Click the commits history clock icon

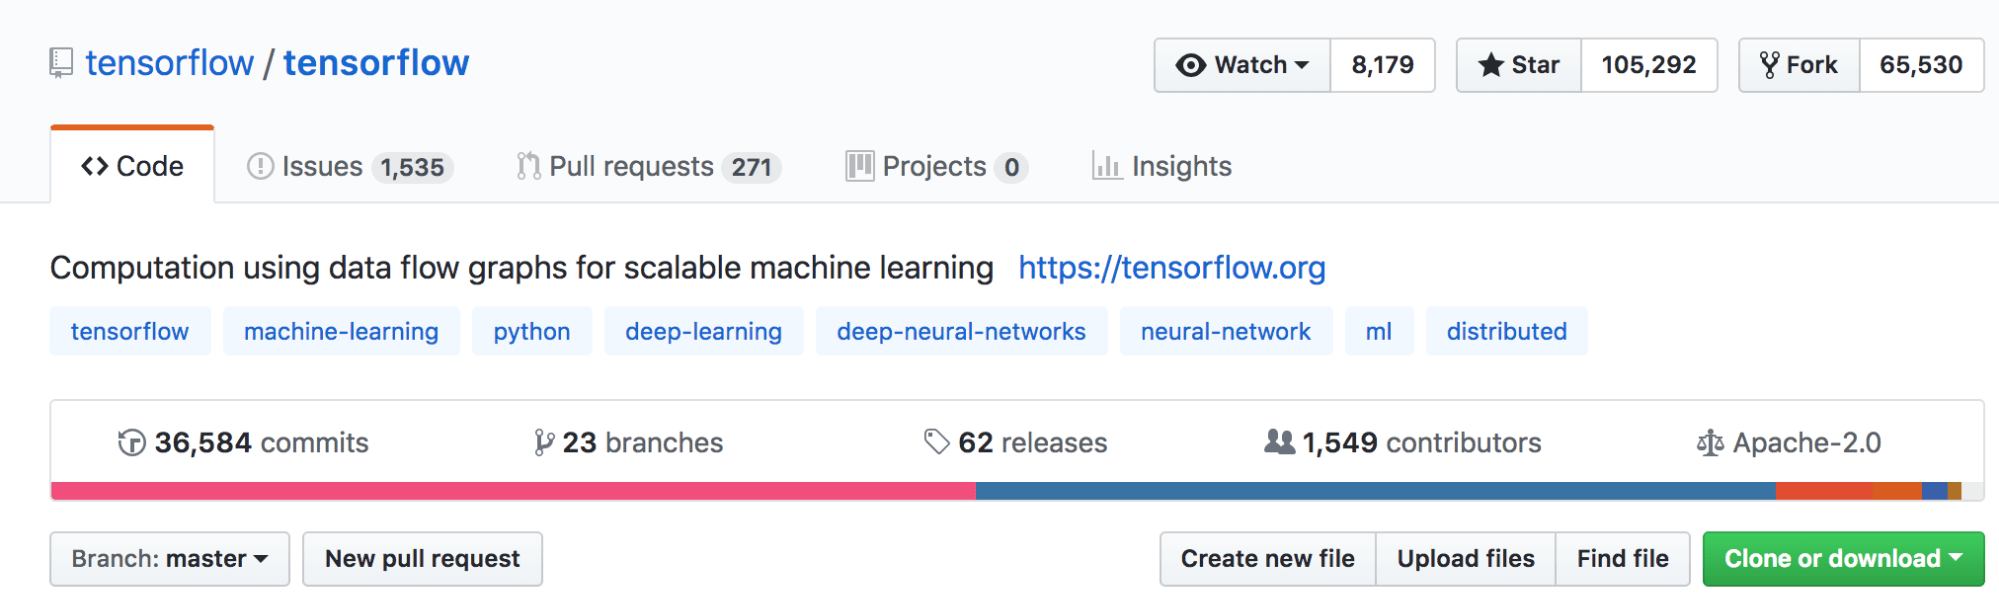(132, 442)
